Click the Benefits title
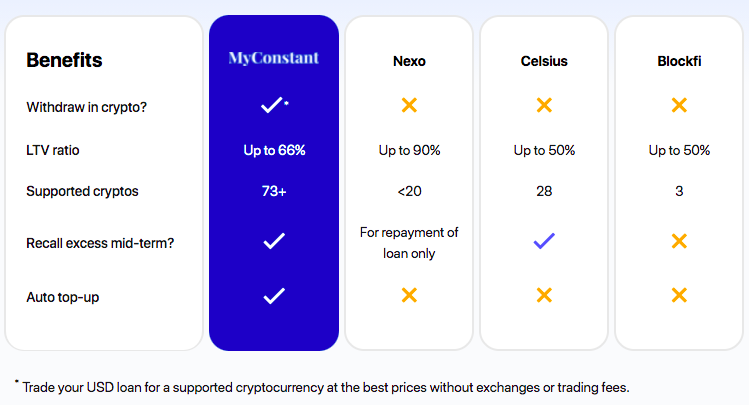The image size is (749, 405). [64, 60]
